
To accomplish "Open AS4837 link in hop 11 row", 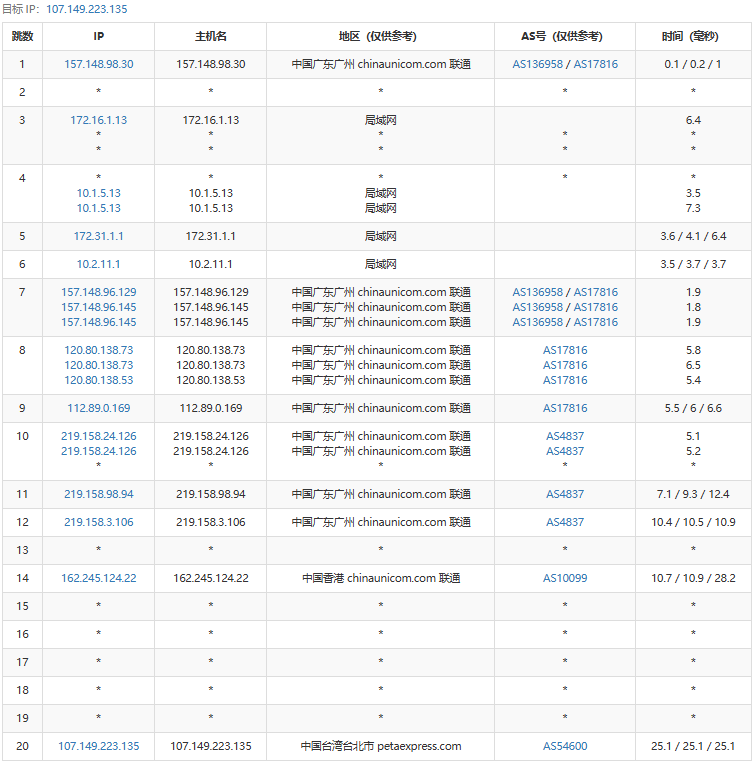I will tap(565, 494).
